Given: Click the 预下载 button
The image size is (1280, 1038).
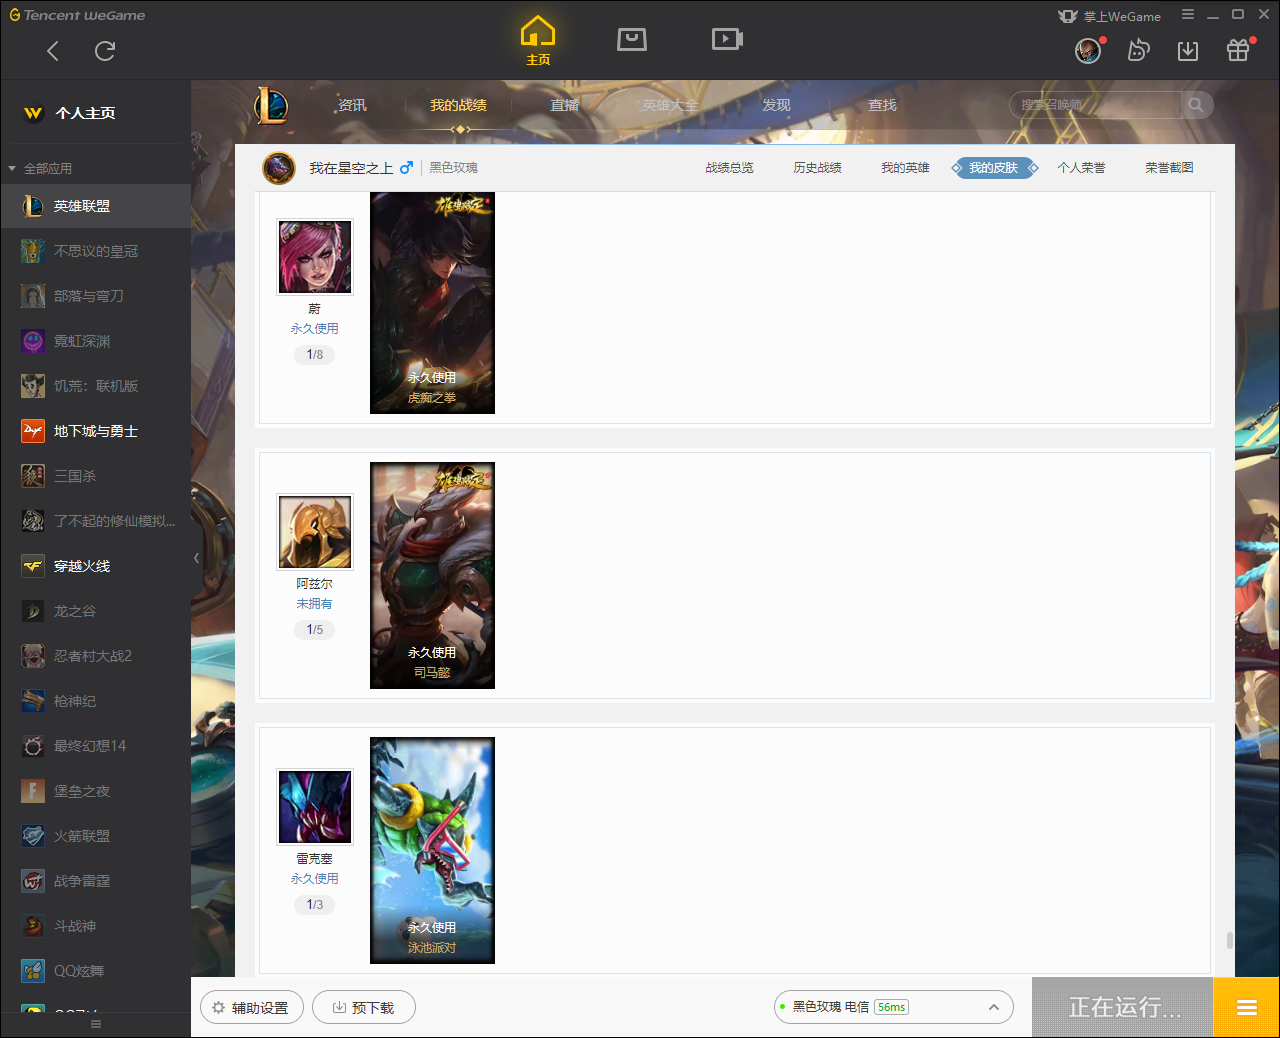Looking at the screenshot, I should 364,1007.
